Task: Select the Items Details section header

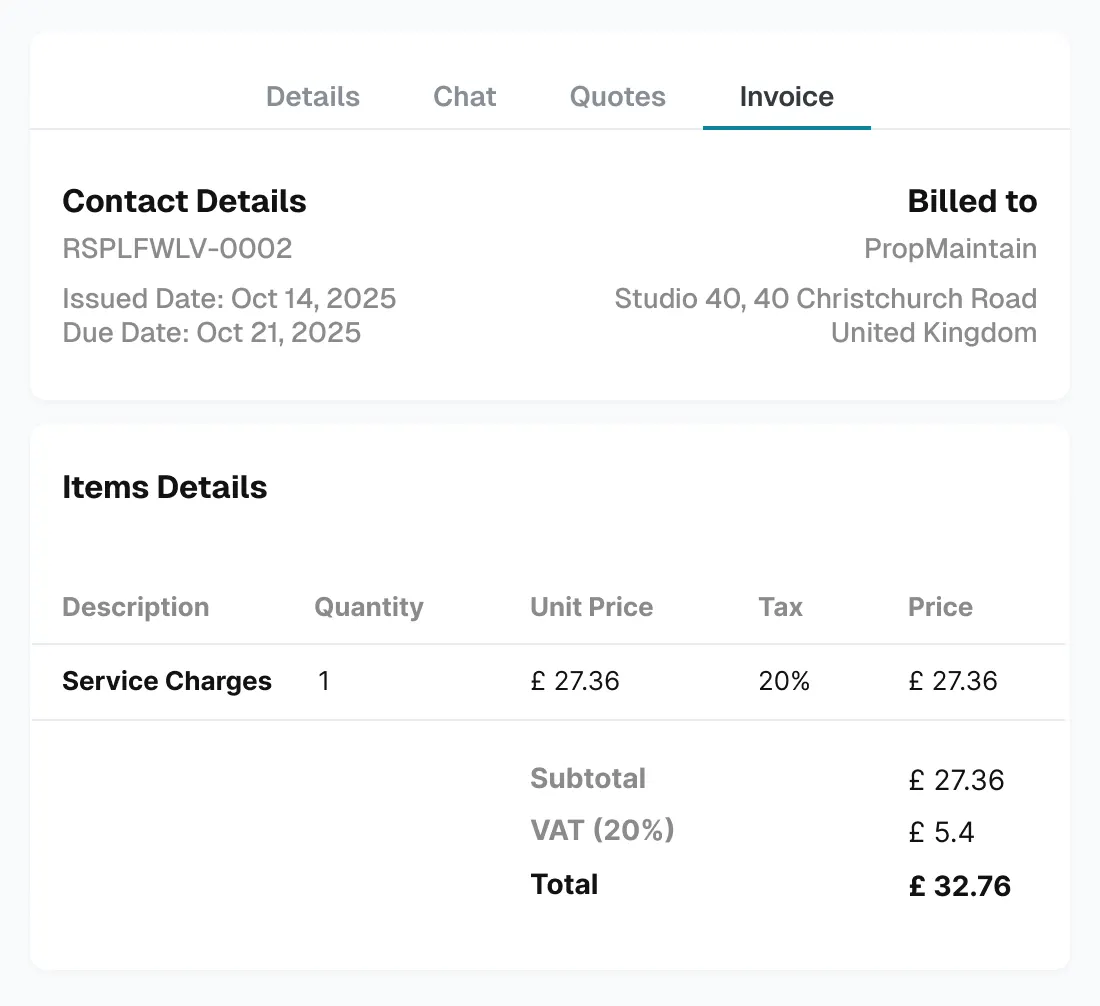Action: [x=165, y=487]
